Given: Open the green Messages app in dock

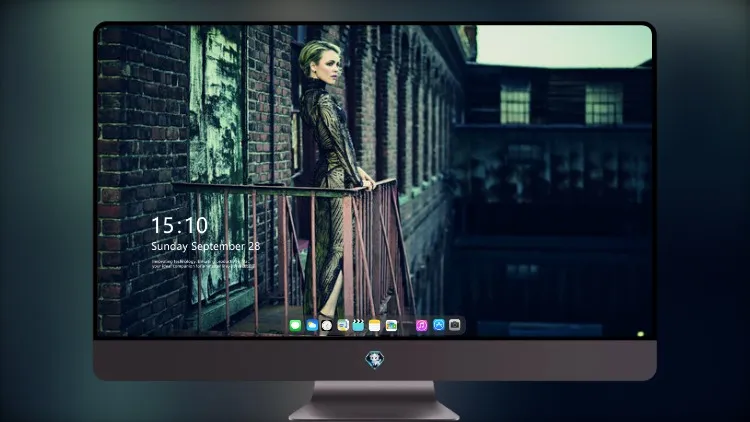Looking at the screenshot, I should [296, 326].
